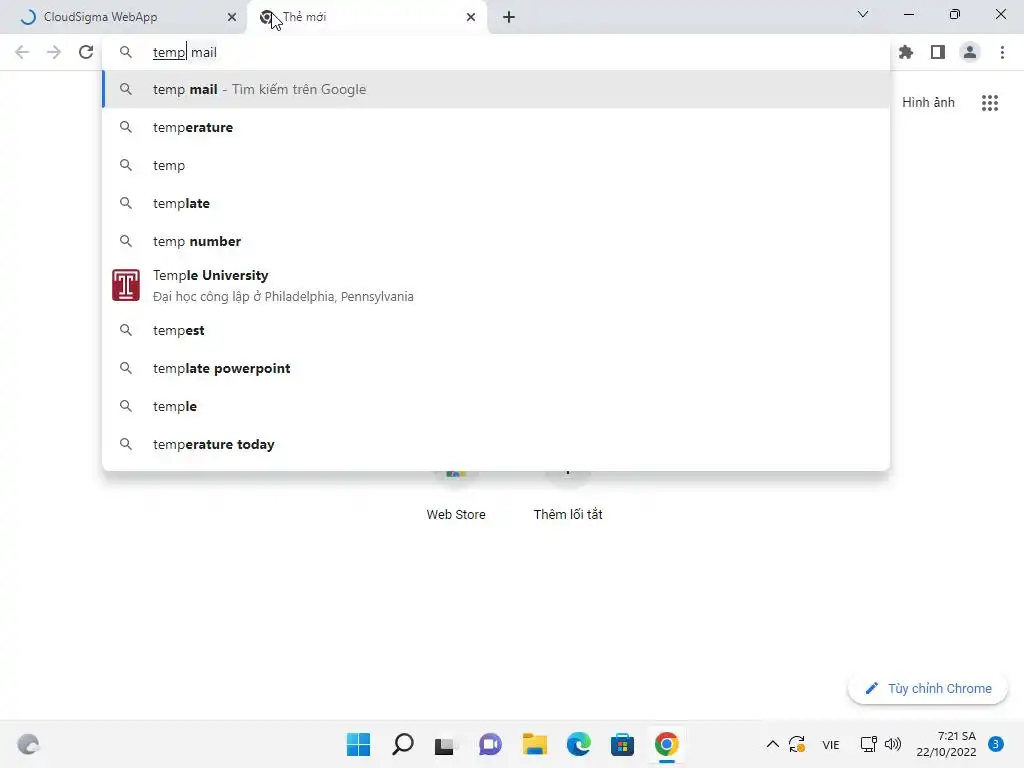1024x768 pixels.
Task: Choose the tempest suggestion
Action: (x=496, y=330)
